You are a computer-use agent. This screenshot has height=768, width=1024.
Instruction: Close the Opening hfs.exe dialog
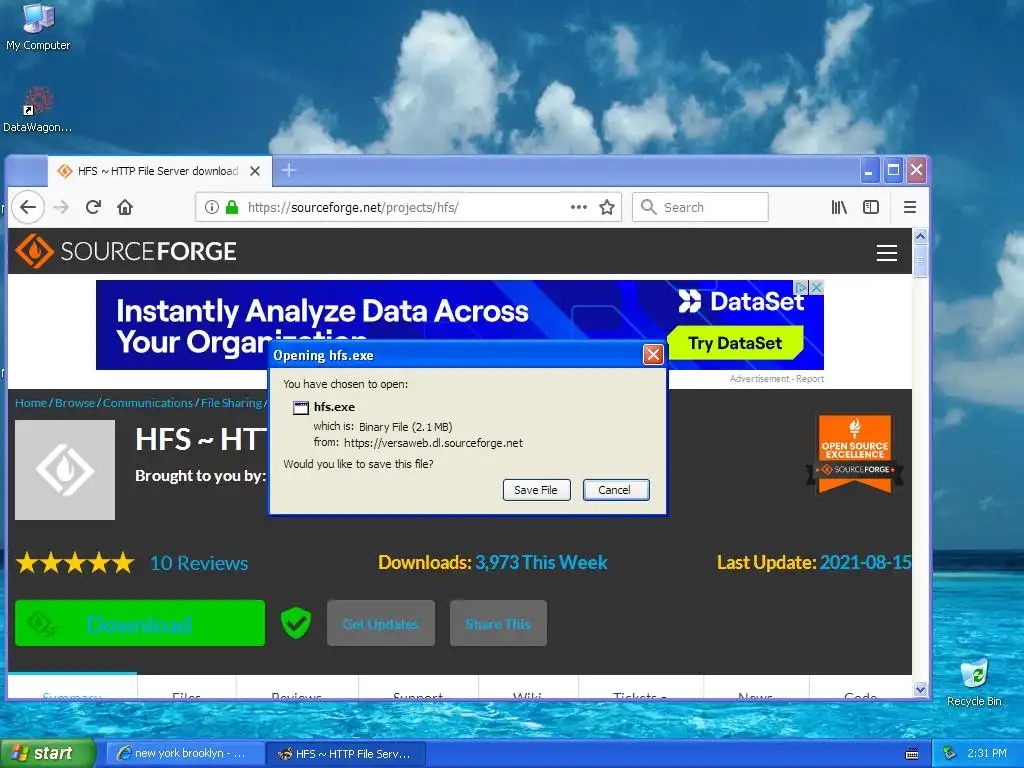[653, 355]
